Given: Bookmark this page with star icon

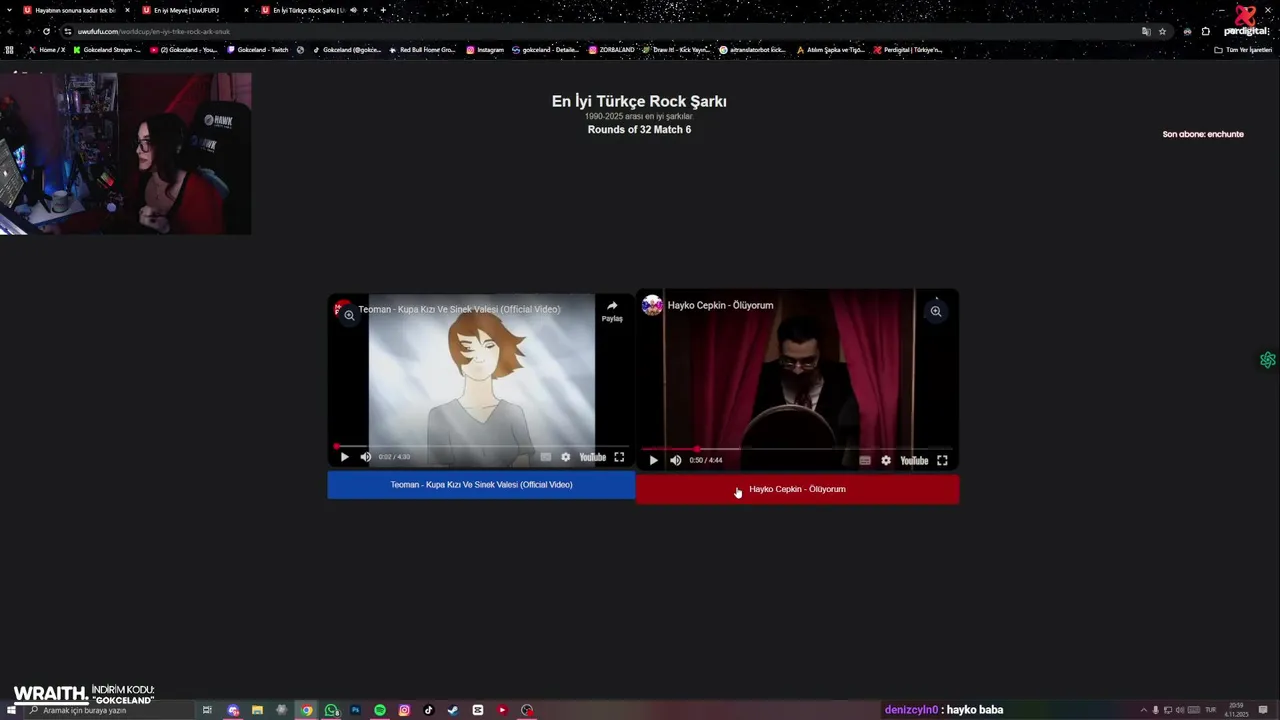Looking at the screenshot, I should [x=1162, y=31].
